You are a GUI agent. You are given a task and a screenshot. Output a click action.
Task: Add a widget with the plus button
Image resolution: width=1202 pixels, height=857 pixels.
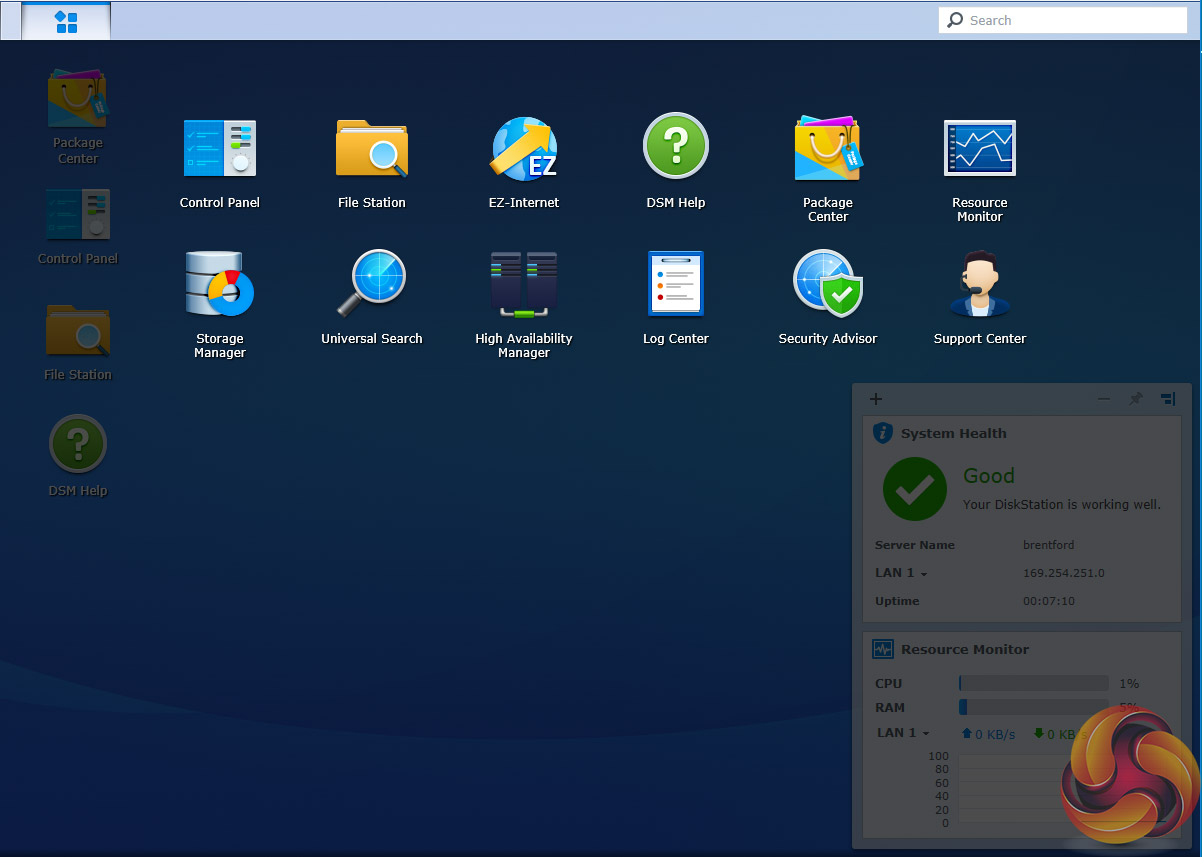[x=876, y=399]
